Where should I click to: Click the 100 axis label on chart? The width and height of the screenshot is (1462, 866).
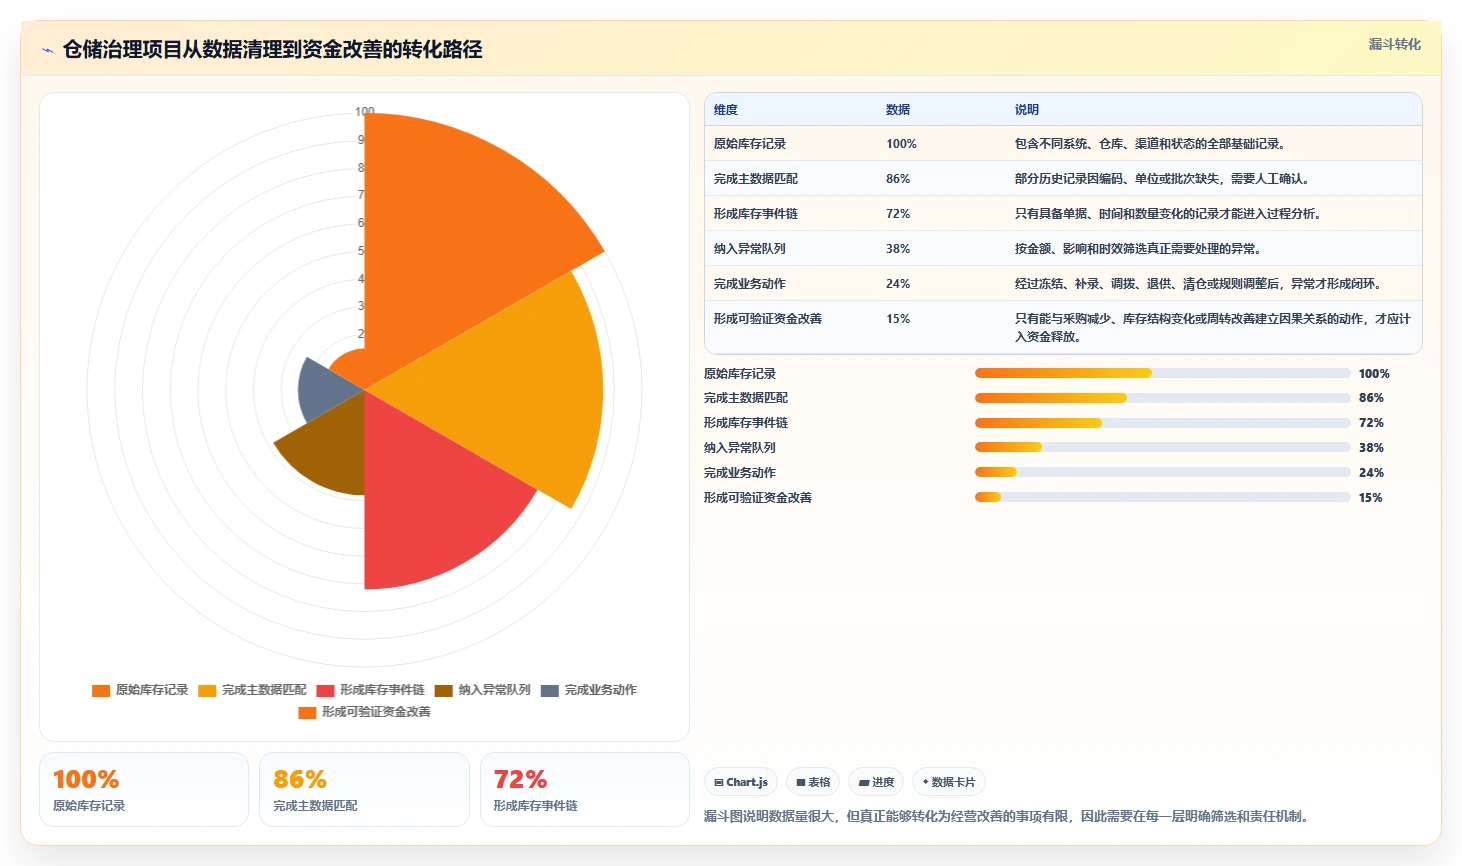click(x=364, y=112)
